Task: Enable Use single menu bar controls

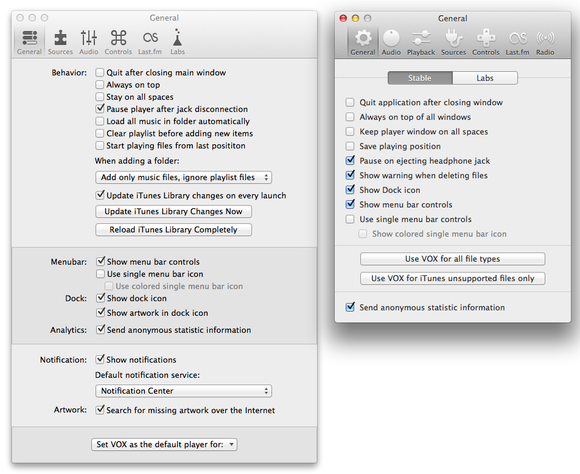Action: [350, 219]
